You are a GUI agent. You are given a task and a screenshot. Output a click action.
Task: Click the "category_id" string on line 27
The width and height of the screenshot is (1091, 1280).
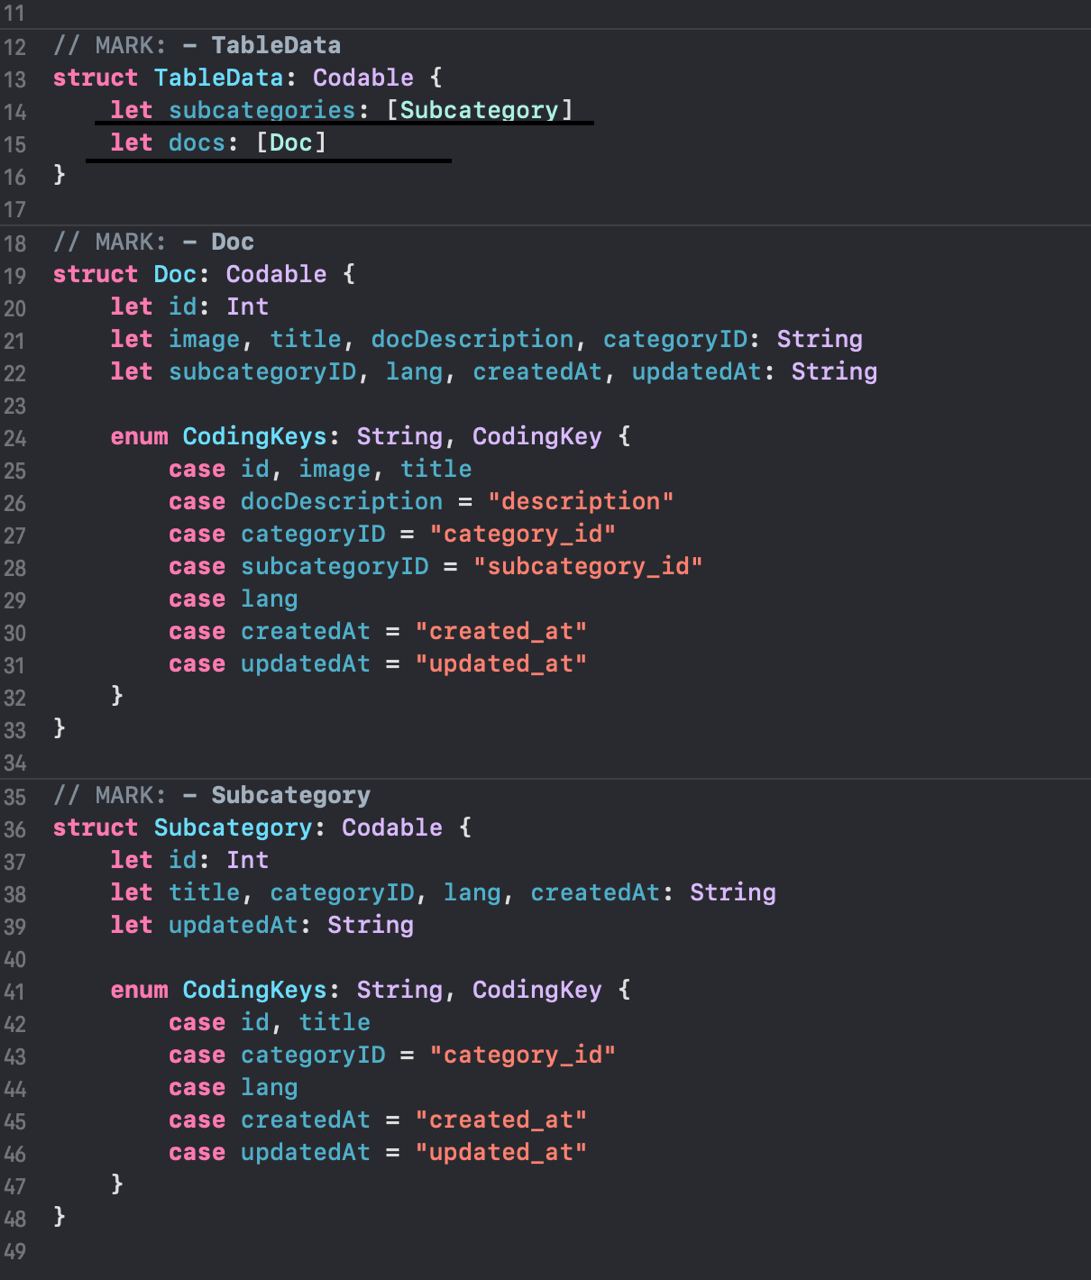[523, 534]
